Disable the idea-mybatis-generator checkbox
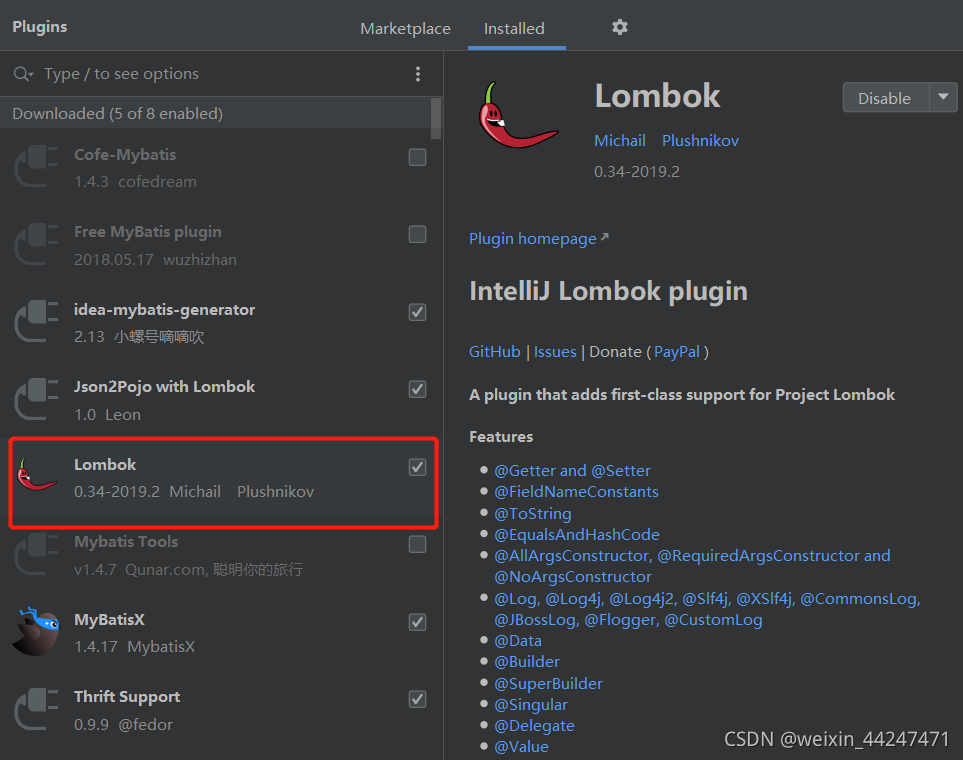The image size is (963, 760). 417,312
